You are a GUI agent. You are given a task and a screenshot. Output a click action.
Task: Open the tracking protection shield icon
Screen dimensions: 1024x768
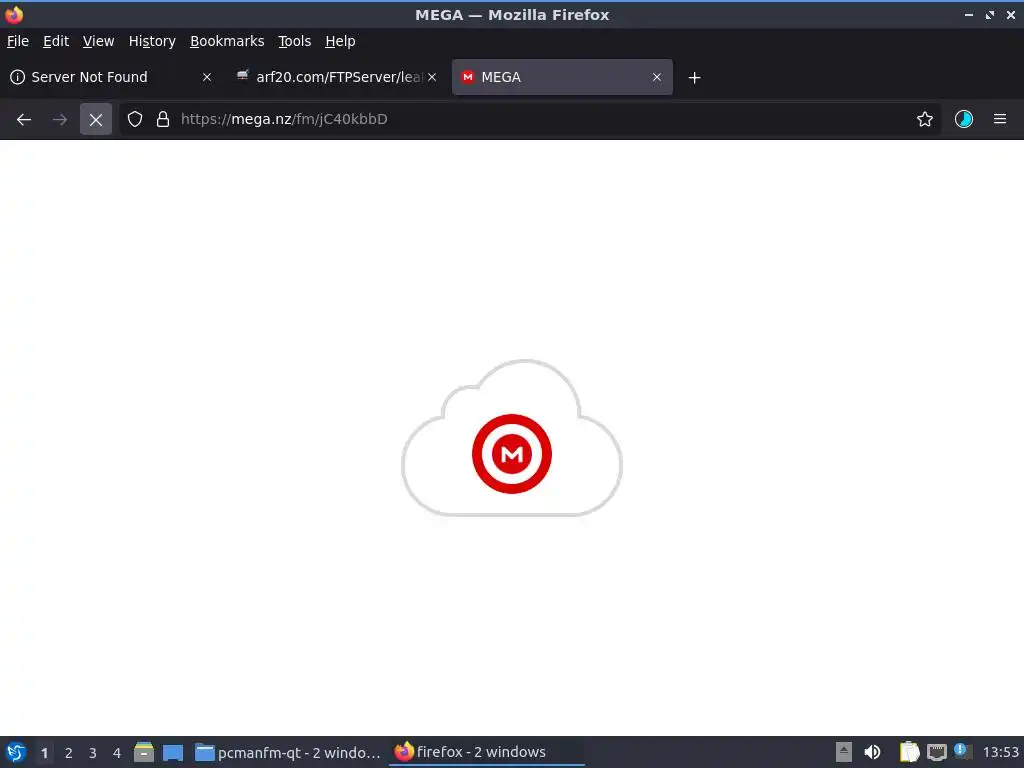coord(135,120)
